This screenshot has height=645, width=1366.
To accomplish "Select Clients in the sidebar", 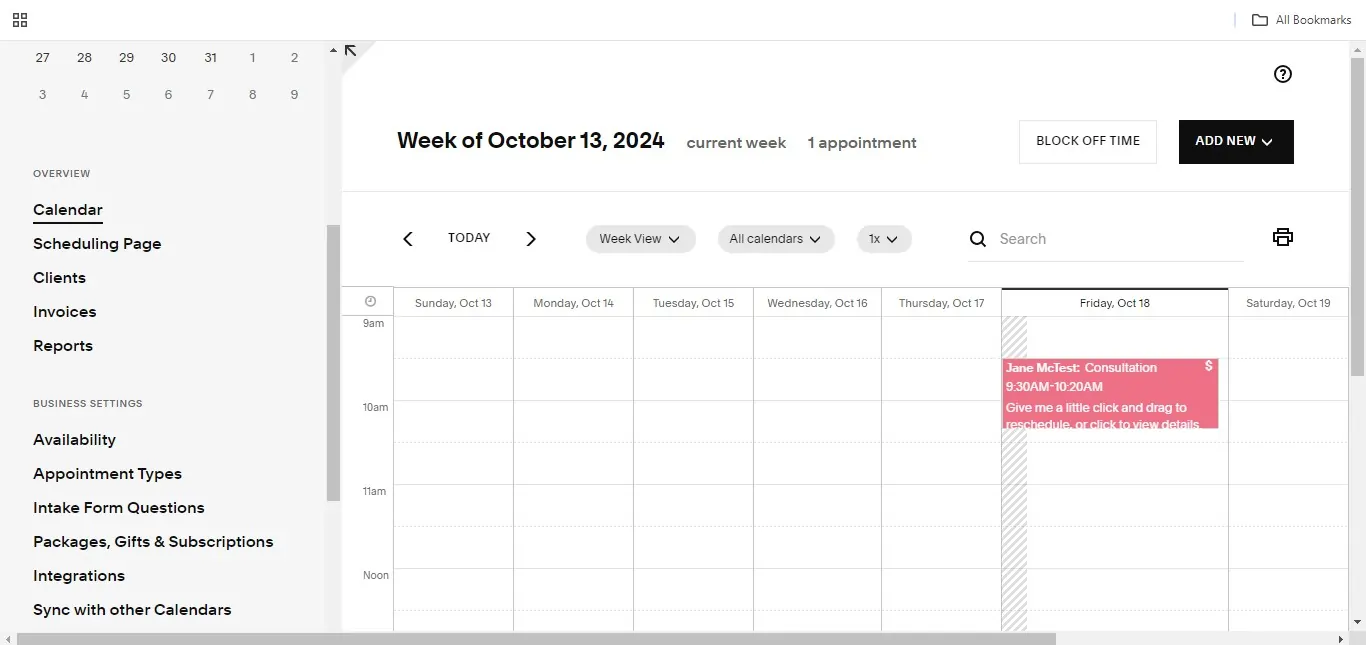I will [59, 278].
